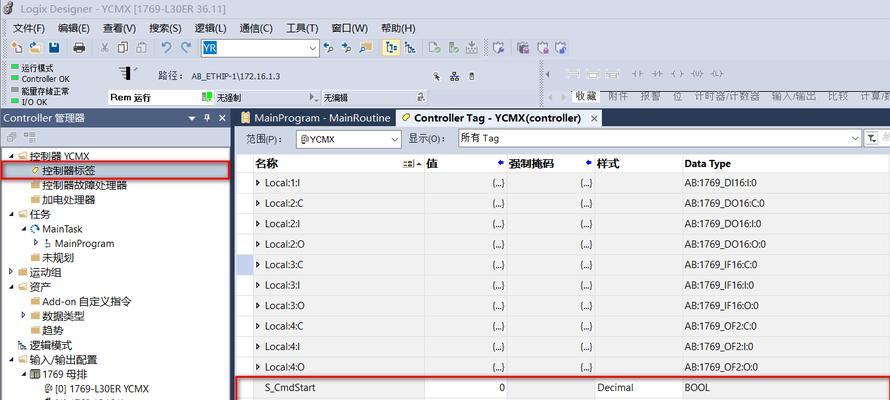Sort tags by the 名称 column header
Image resolution: width=890 pixels, height=400 pixels.
tap(338, 163)
